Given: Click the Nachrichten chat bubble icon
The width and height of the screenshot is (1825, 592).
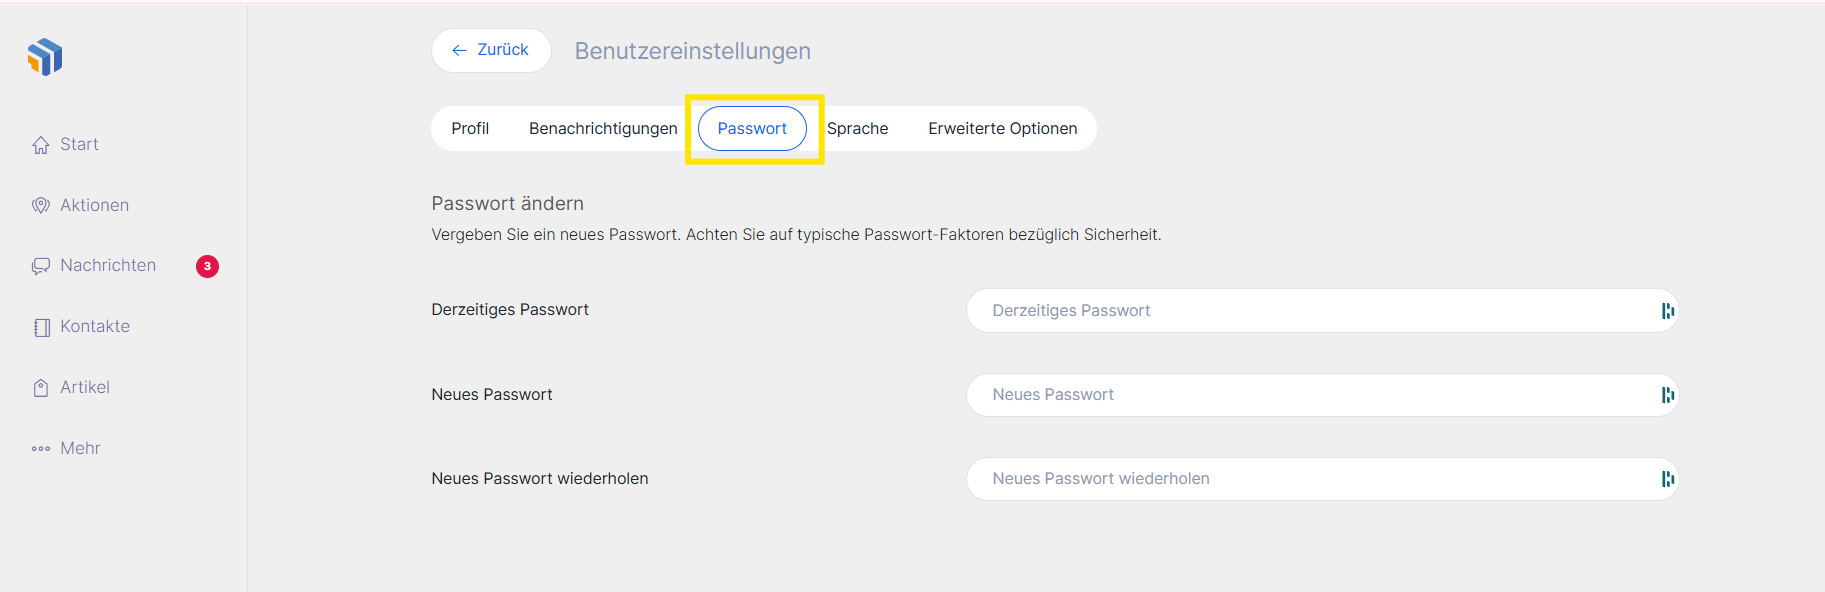Looking at the screenshot, I should tap(41, 266).
